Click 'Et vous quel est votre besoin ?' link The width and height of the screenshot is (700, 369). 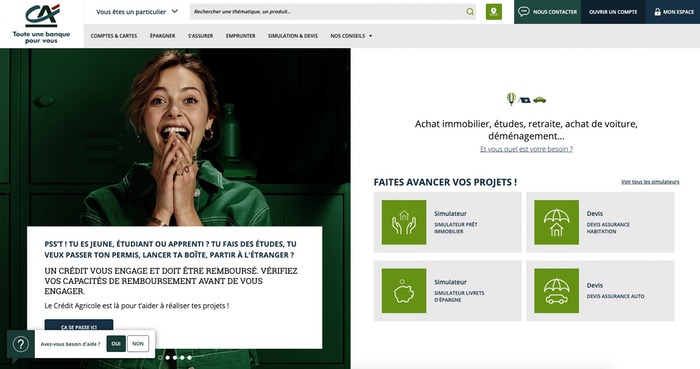click(526, 149)
